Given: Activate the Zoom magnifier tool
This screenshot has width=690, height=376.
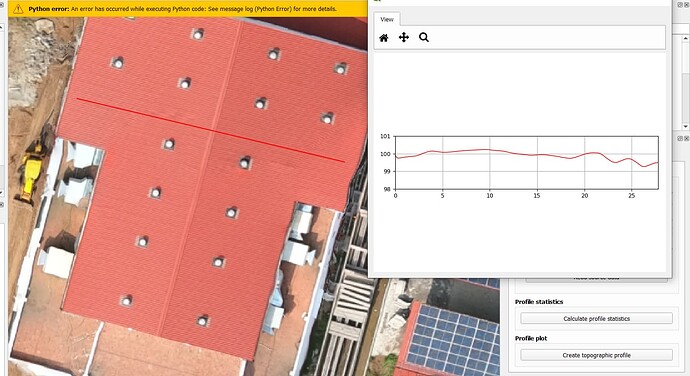Looking at the screenshot, I should [x=424, y=37].
